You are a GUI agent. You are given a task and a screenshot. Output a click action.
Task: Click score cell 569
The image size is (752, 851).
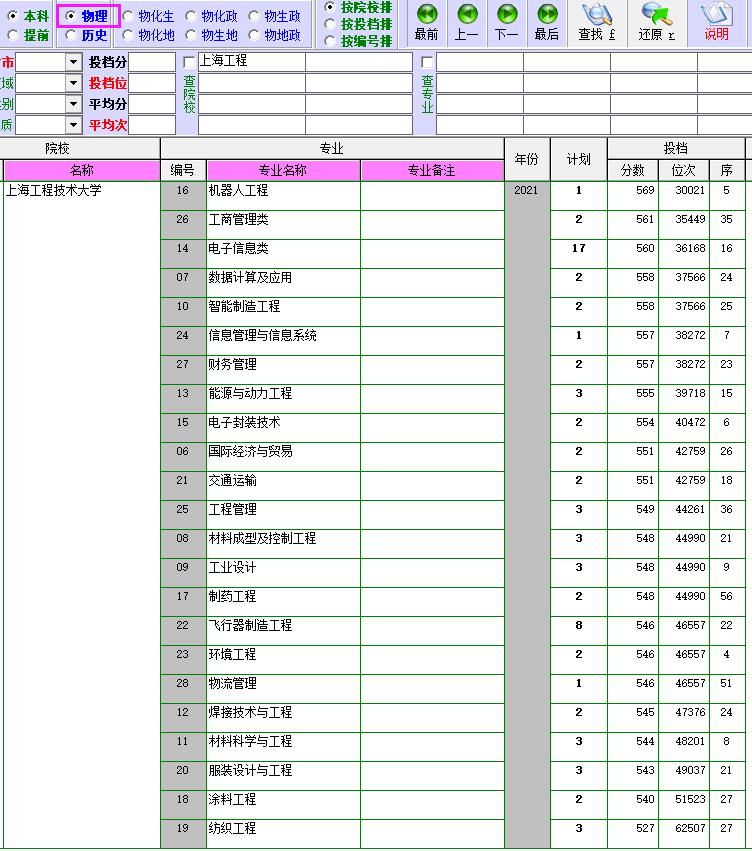pyautogui.click(x=633, y=196)
